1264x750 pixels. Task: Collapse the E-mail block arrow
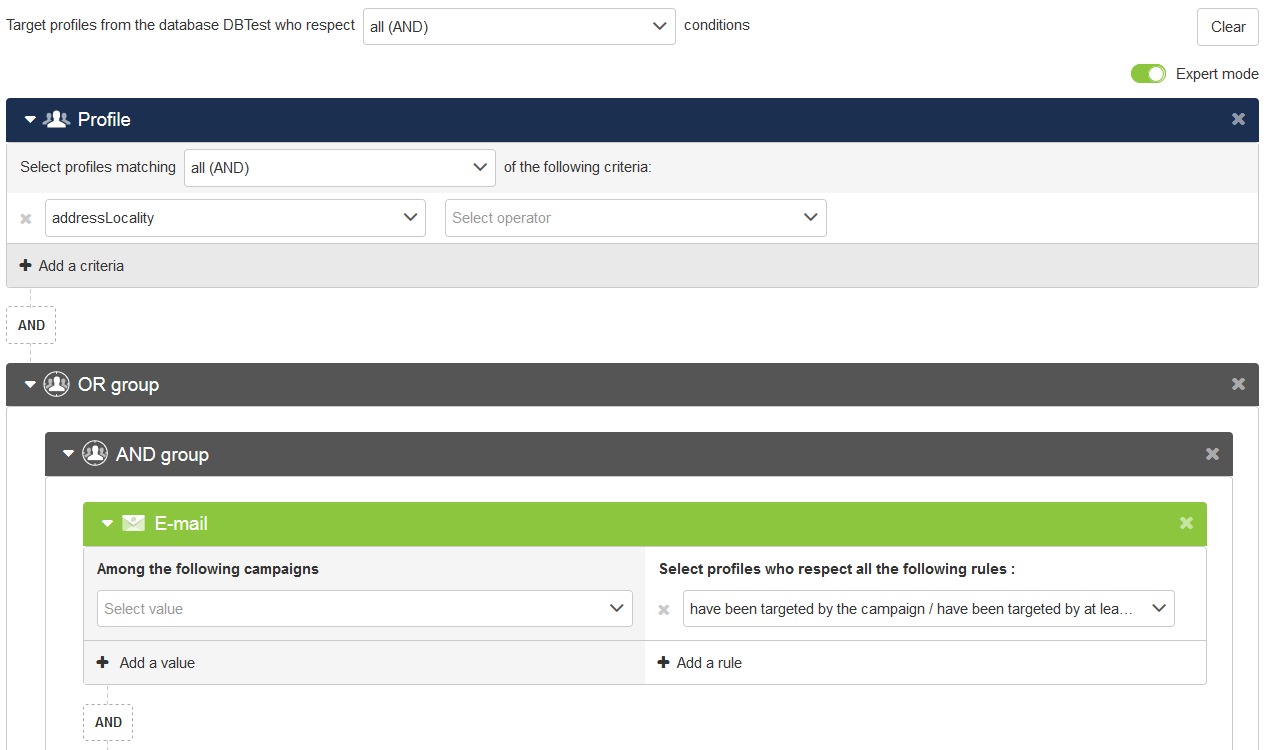(107, 524)
